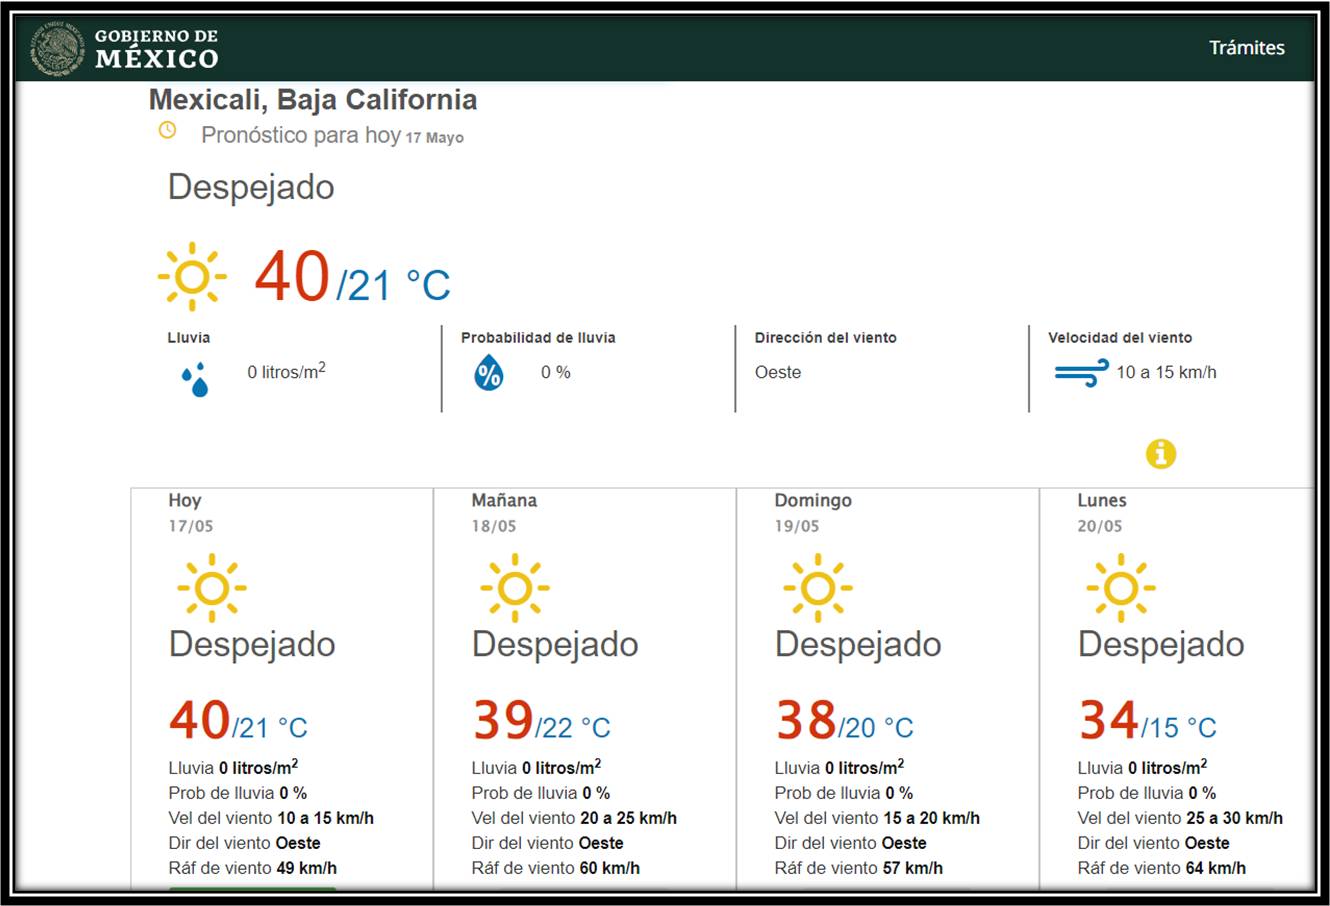This screenshot has height=906, width=1330.
Task: Select the Mañana 18/05 forecast heading
Action: [x=504, y=511]
